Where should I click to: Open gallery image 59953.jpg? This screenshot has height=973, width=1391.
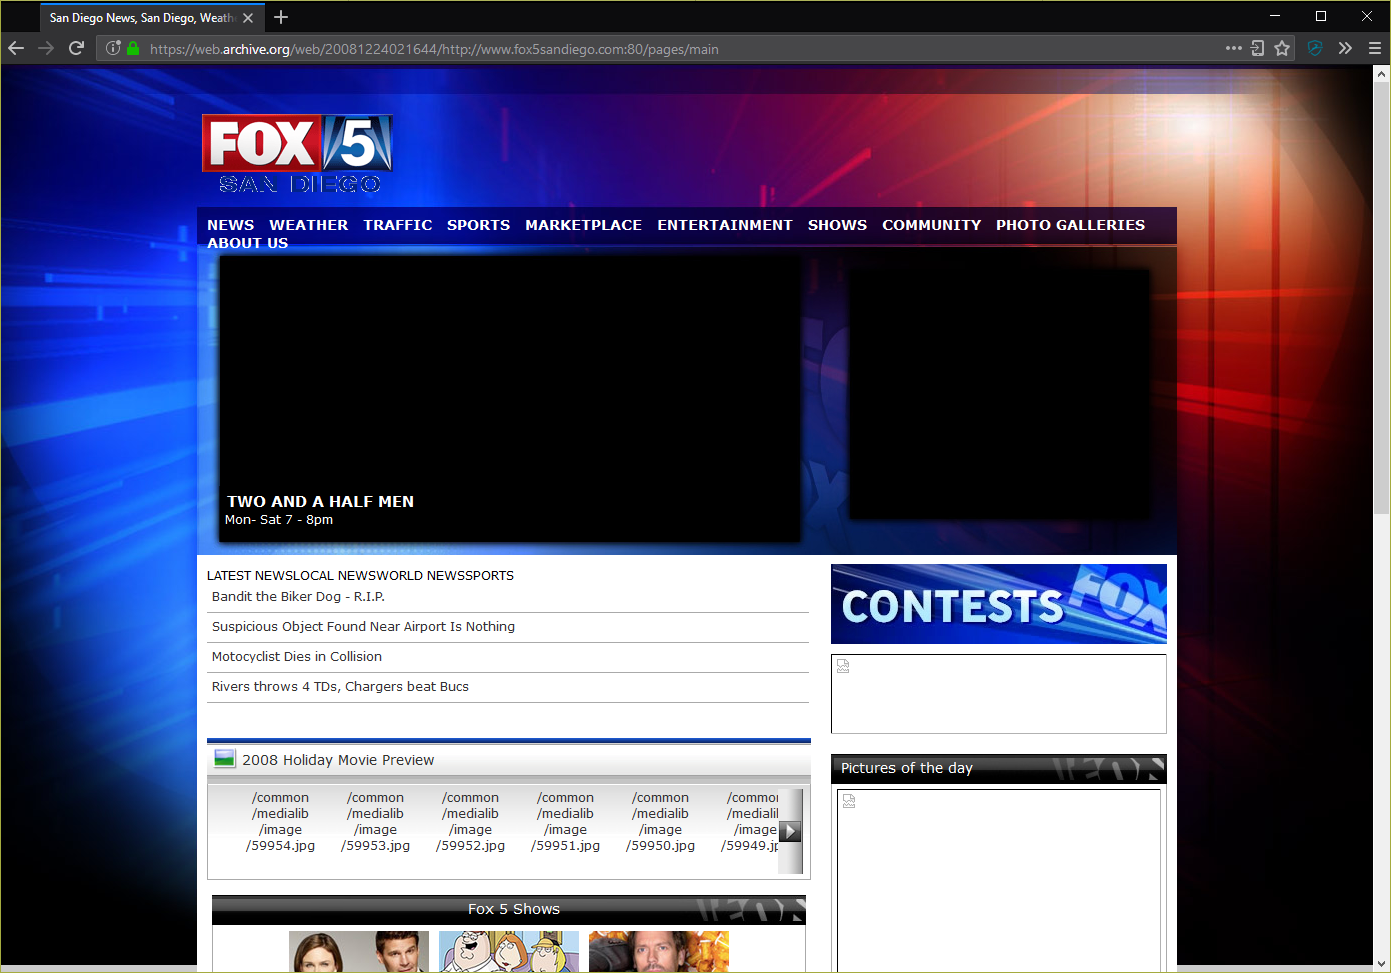pos(376,822)
